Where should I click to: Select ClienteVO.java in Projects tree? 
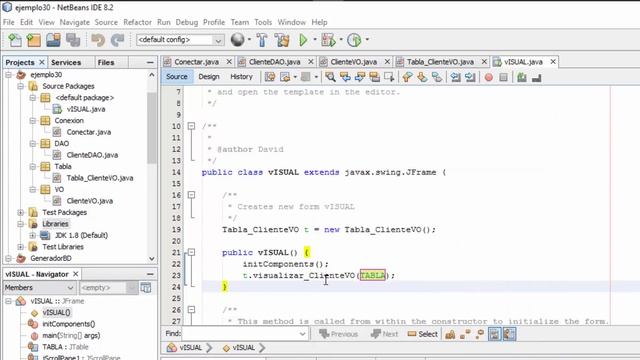pos(89,201)
